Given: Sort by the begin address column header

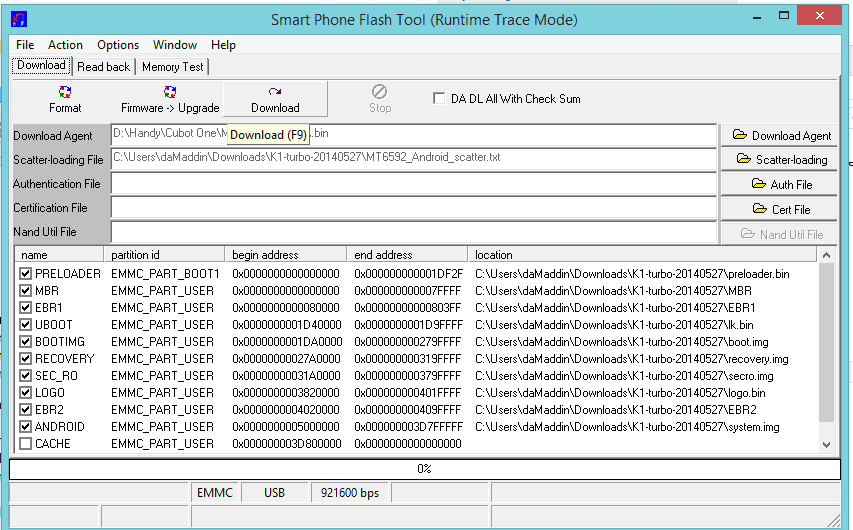Looking at the screenshot, I should [x=286, y=255].
